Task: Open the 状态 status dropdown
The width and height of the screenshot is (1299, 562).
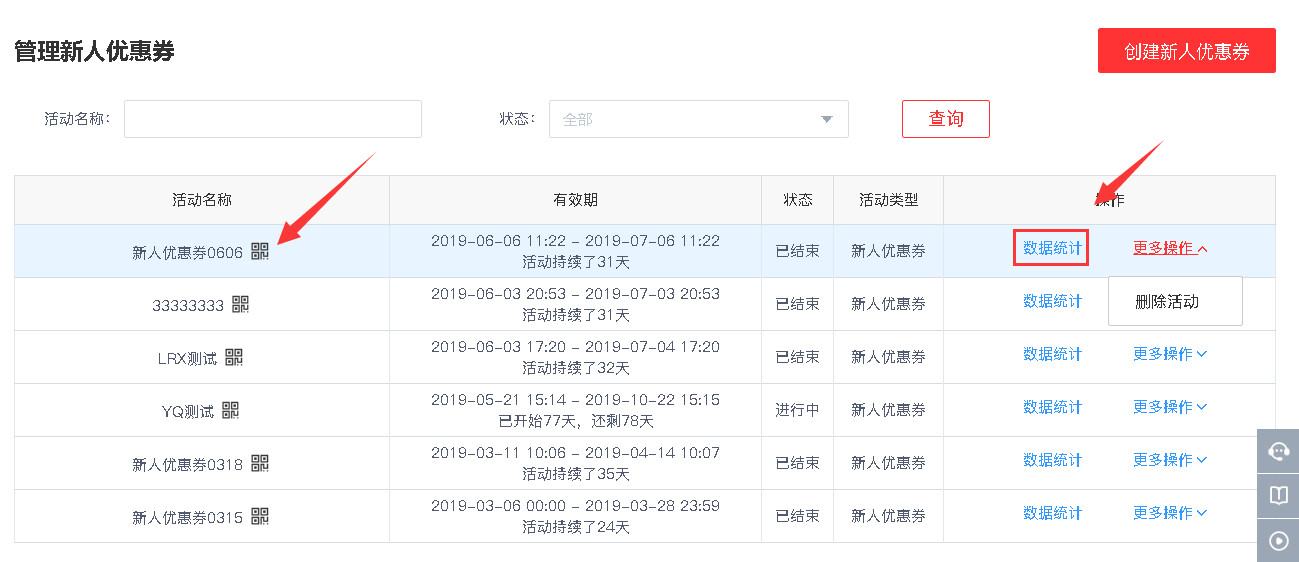Action: pyautogui.click(x=698, y=119)
